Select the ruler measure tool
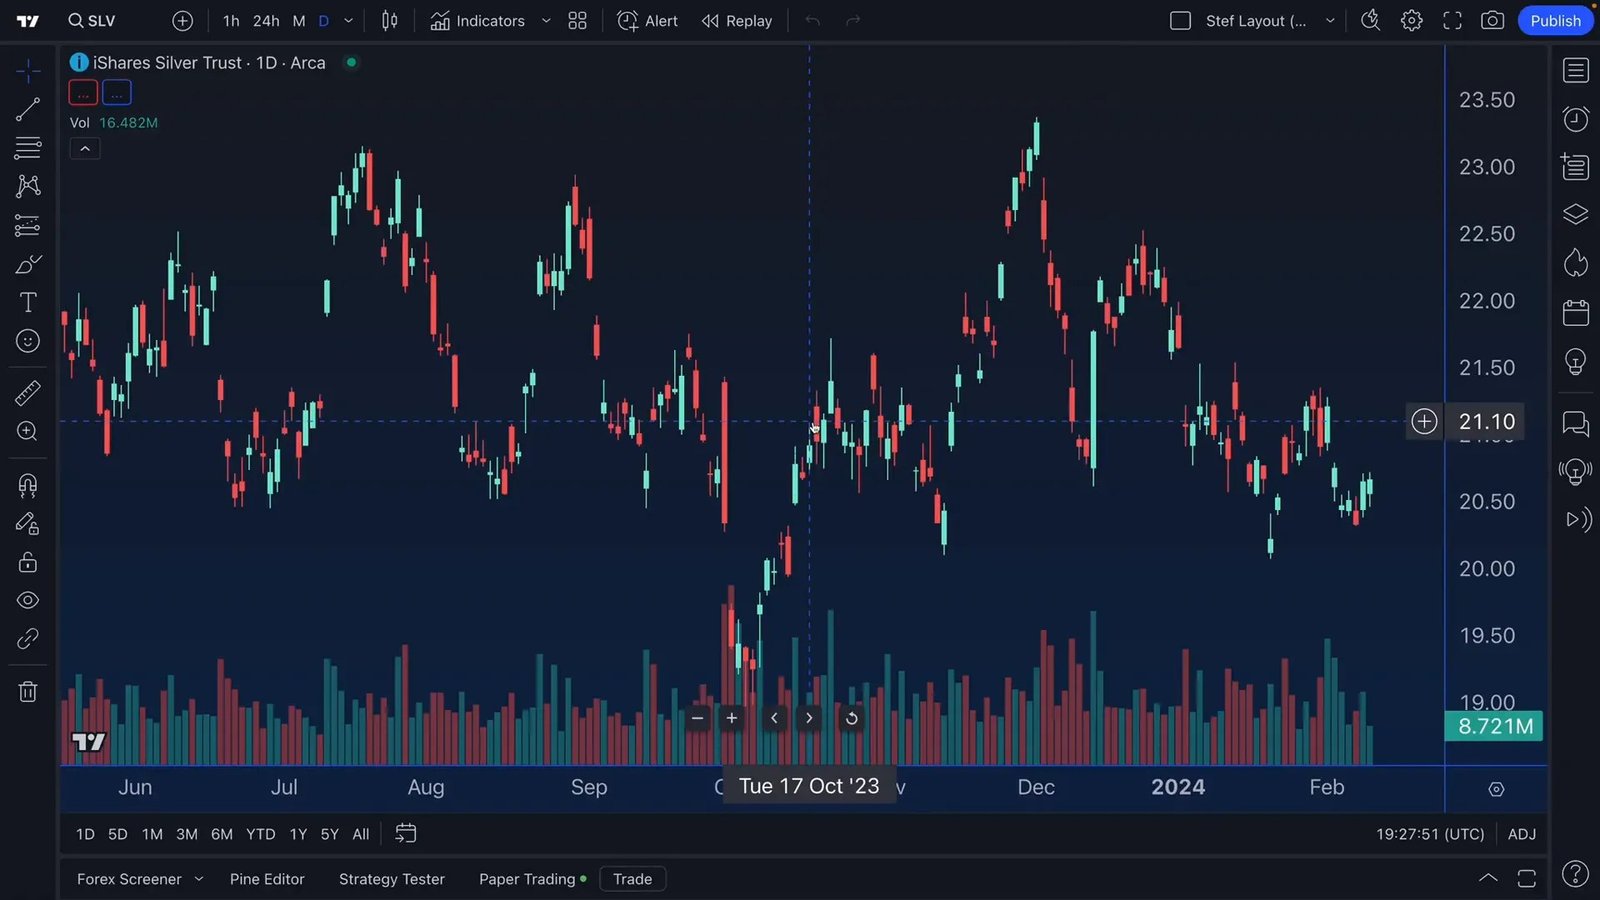 [28, 393]
